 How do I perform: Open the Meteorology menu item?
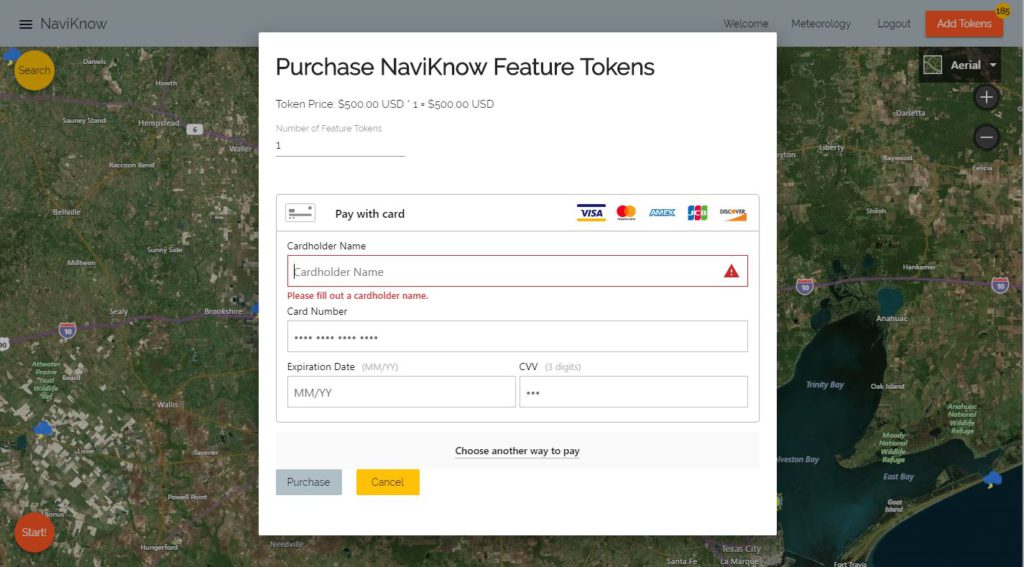[821, 24]
